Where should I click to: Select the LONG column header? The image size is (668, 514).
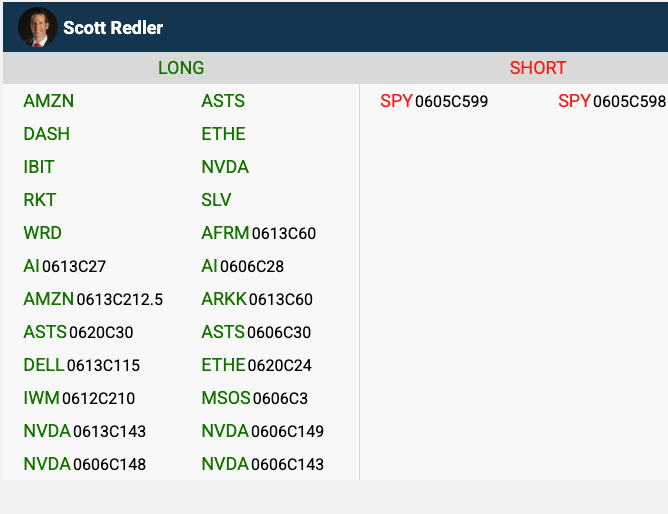click(181, 68)
